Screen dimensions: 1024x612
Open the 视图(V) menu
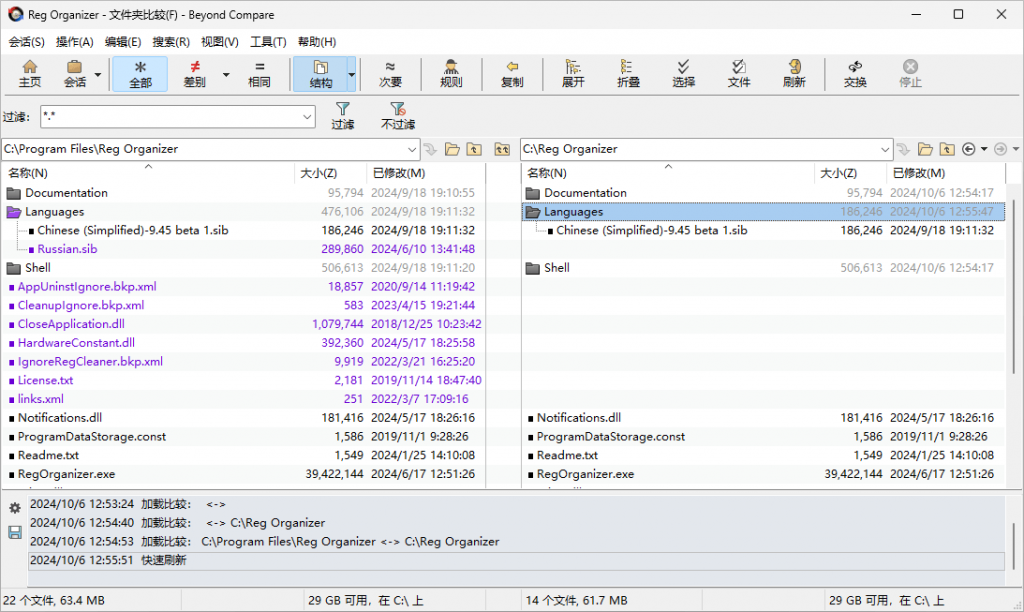pyautogui.click(x=219, y=42)
